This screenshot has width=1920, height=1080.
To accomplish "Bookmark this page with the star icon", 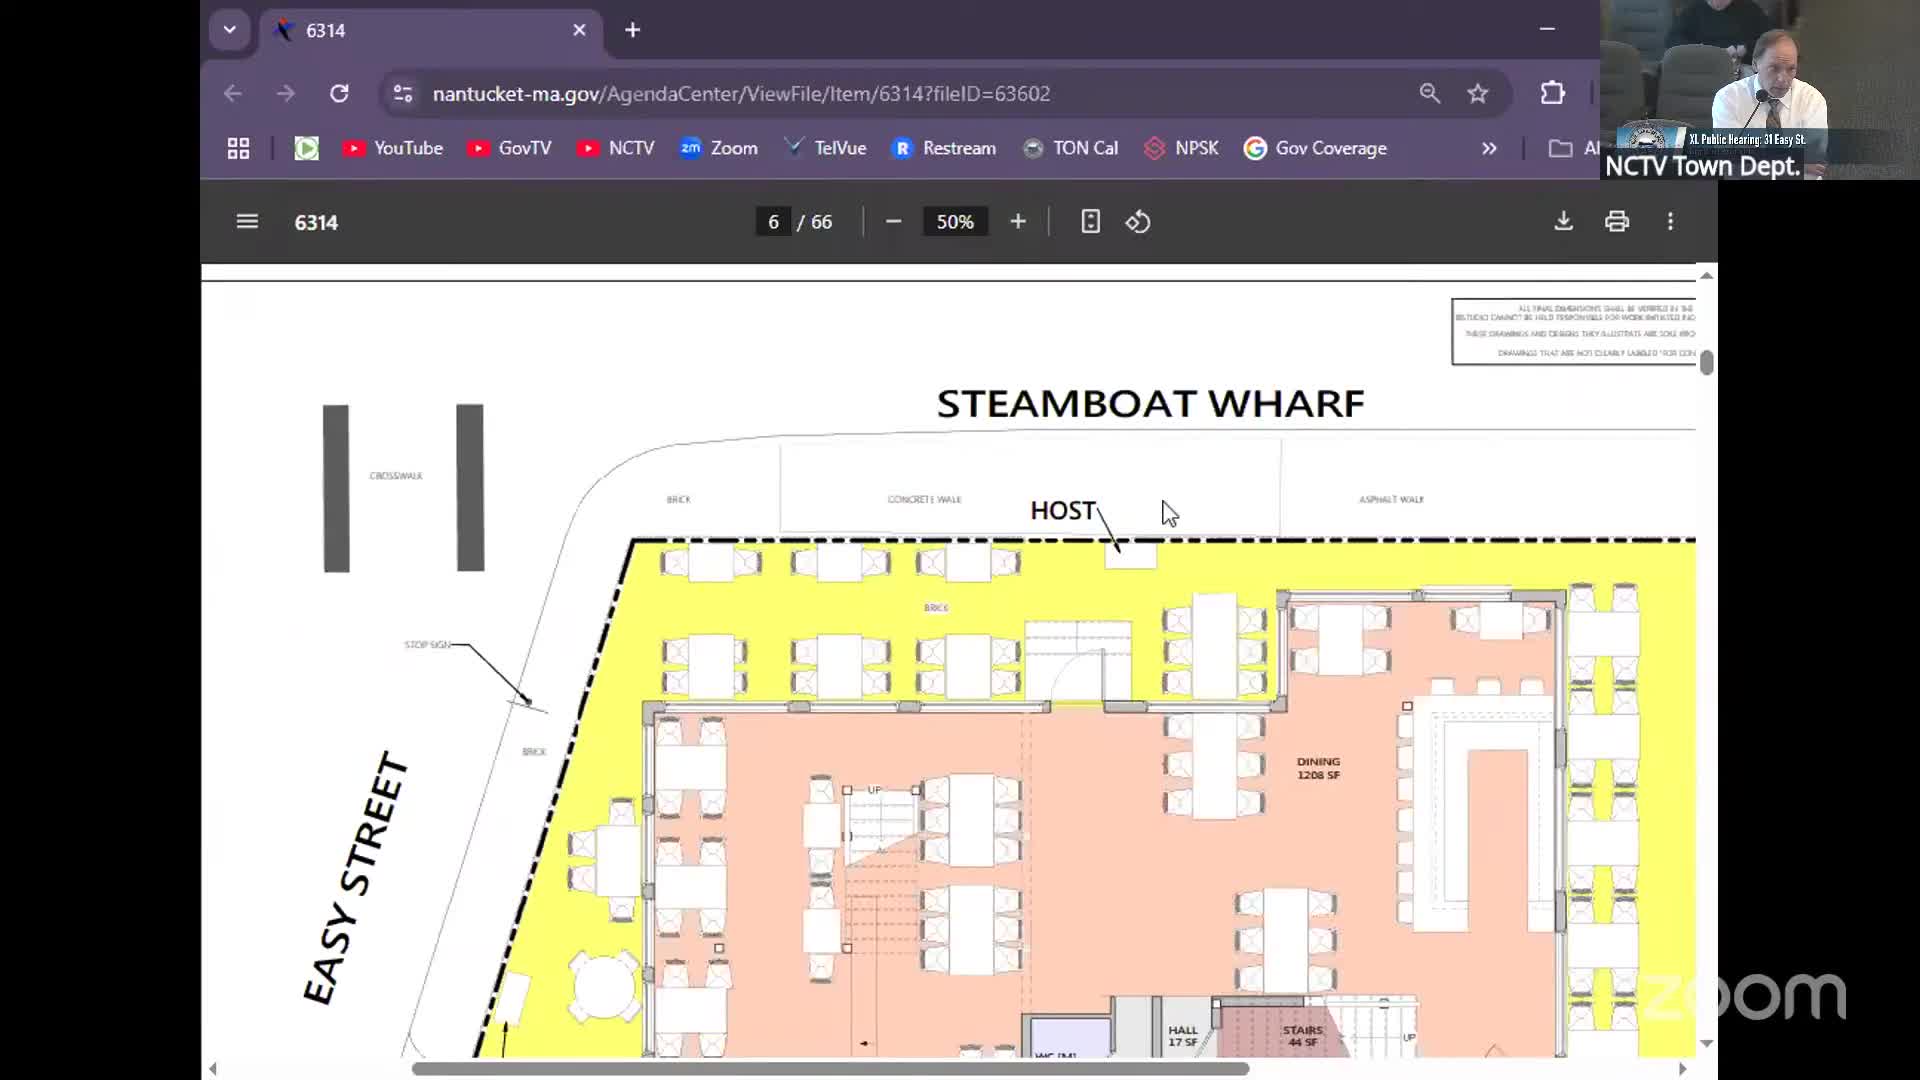I will point(1478,94).
